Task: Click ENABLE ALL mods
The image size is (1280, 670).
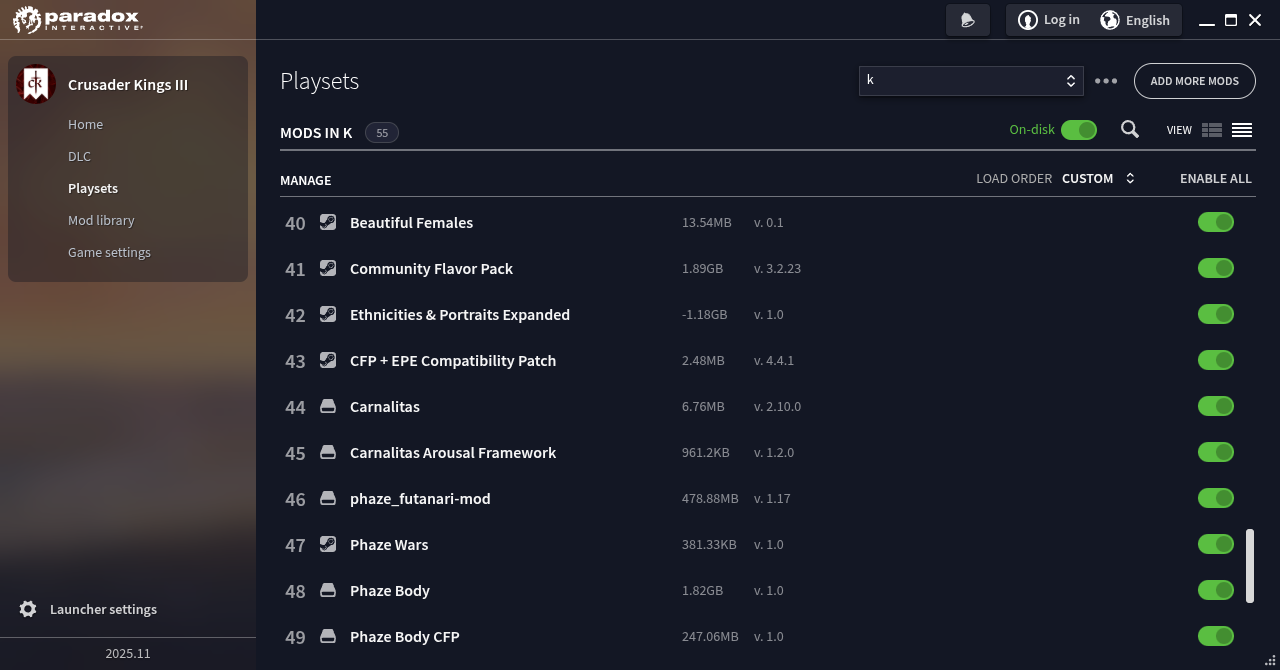Action: point(1216,178)
